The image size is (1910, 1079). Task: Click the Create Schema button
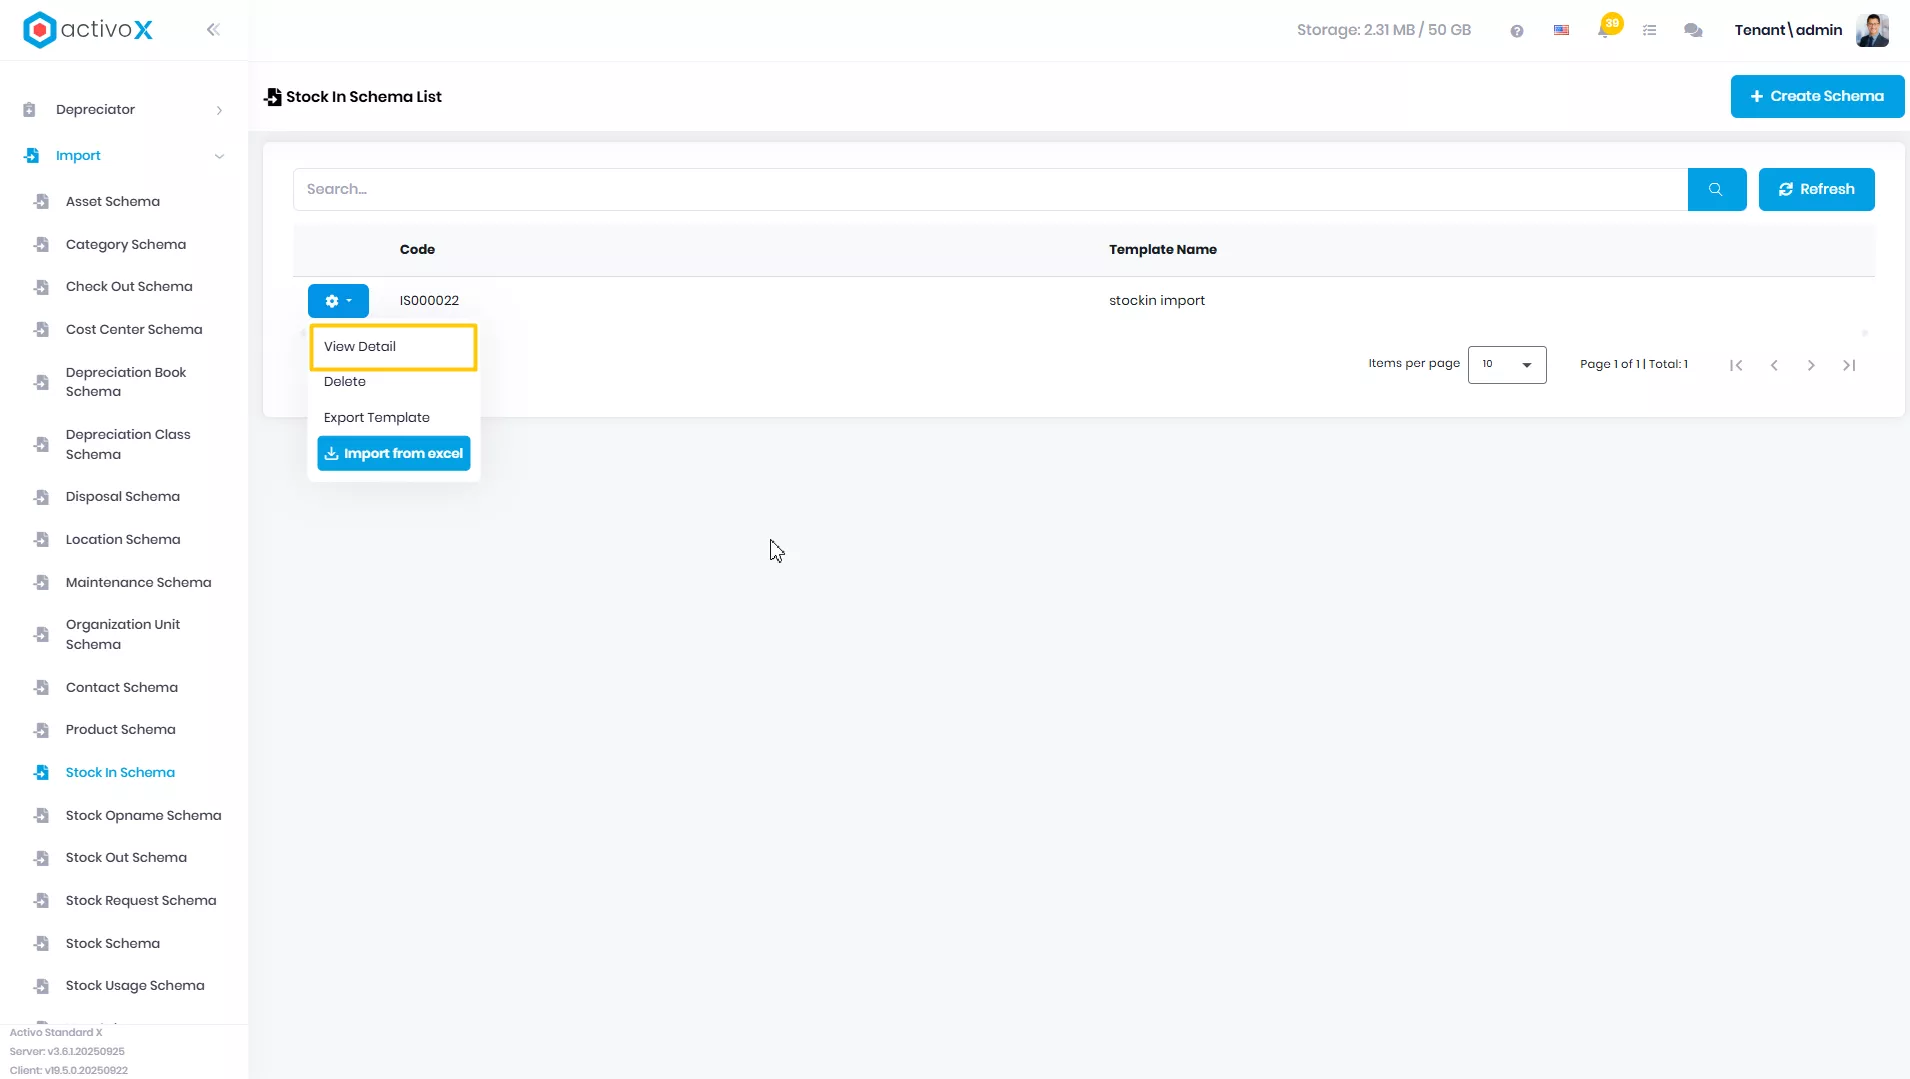click(x=1817, y=96)
